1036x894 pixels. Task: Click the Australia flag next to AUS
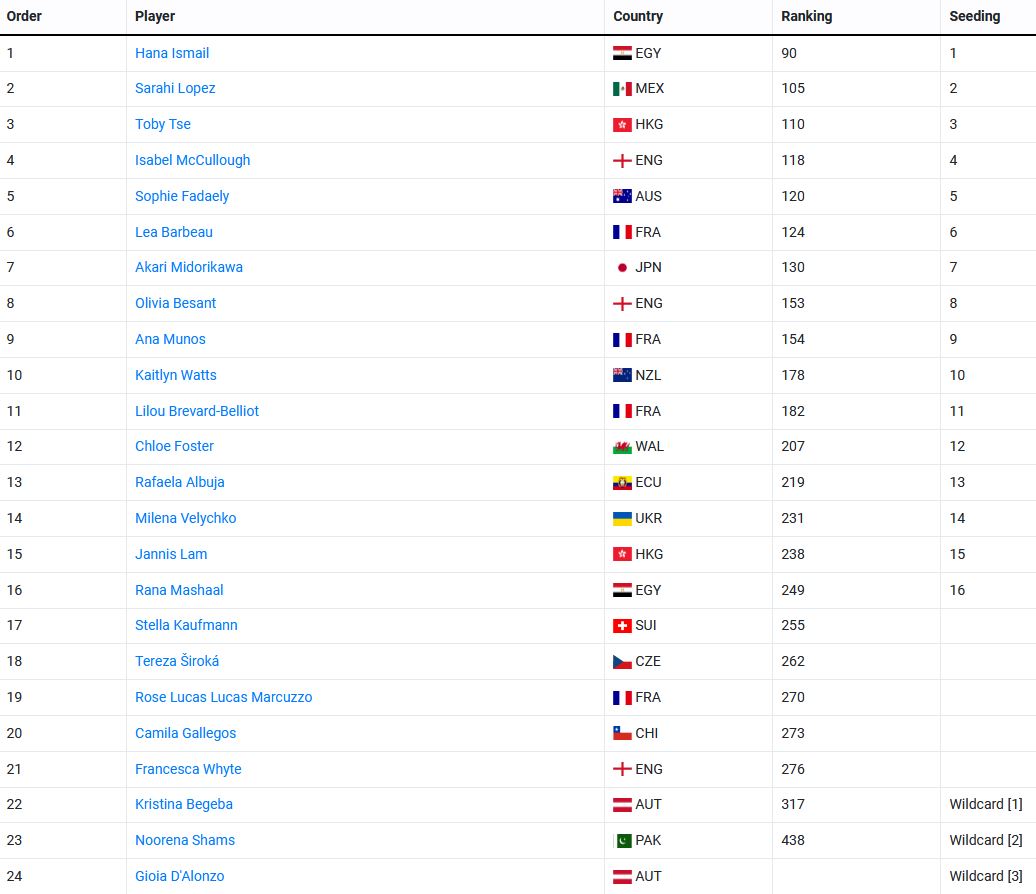click(622, 196)
